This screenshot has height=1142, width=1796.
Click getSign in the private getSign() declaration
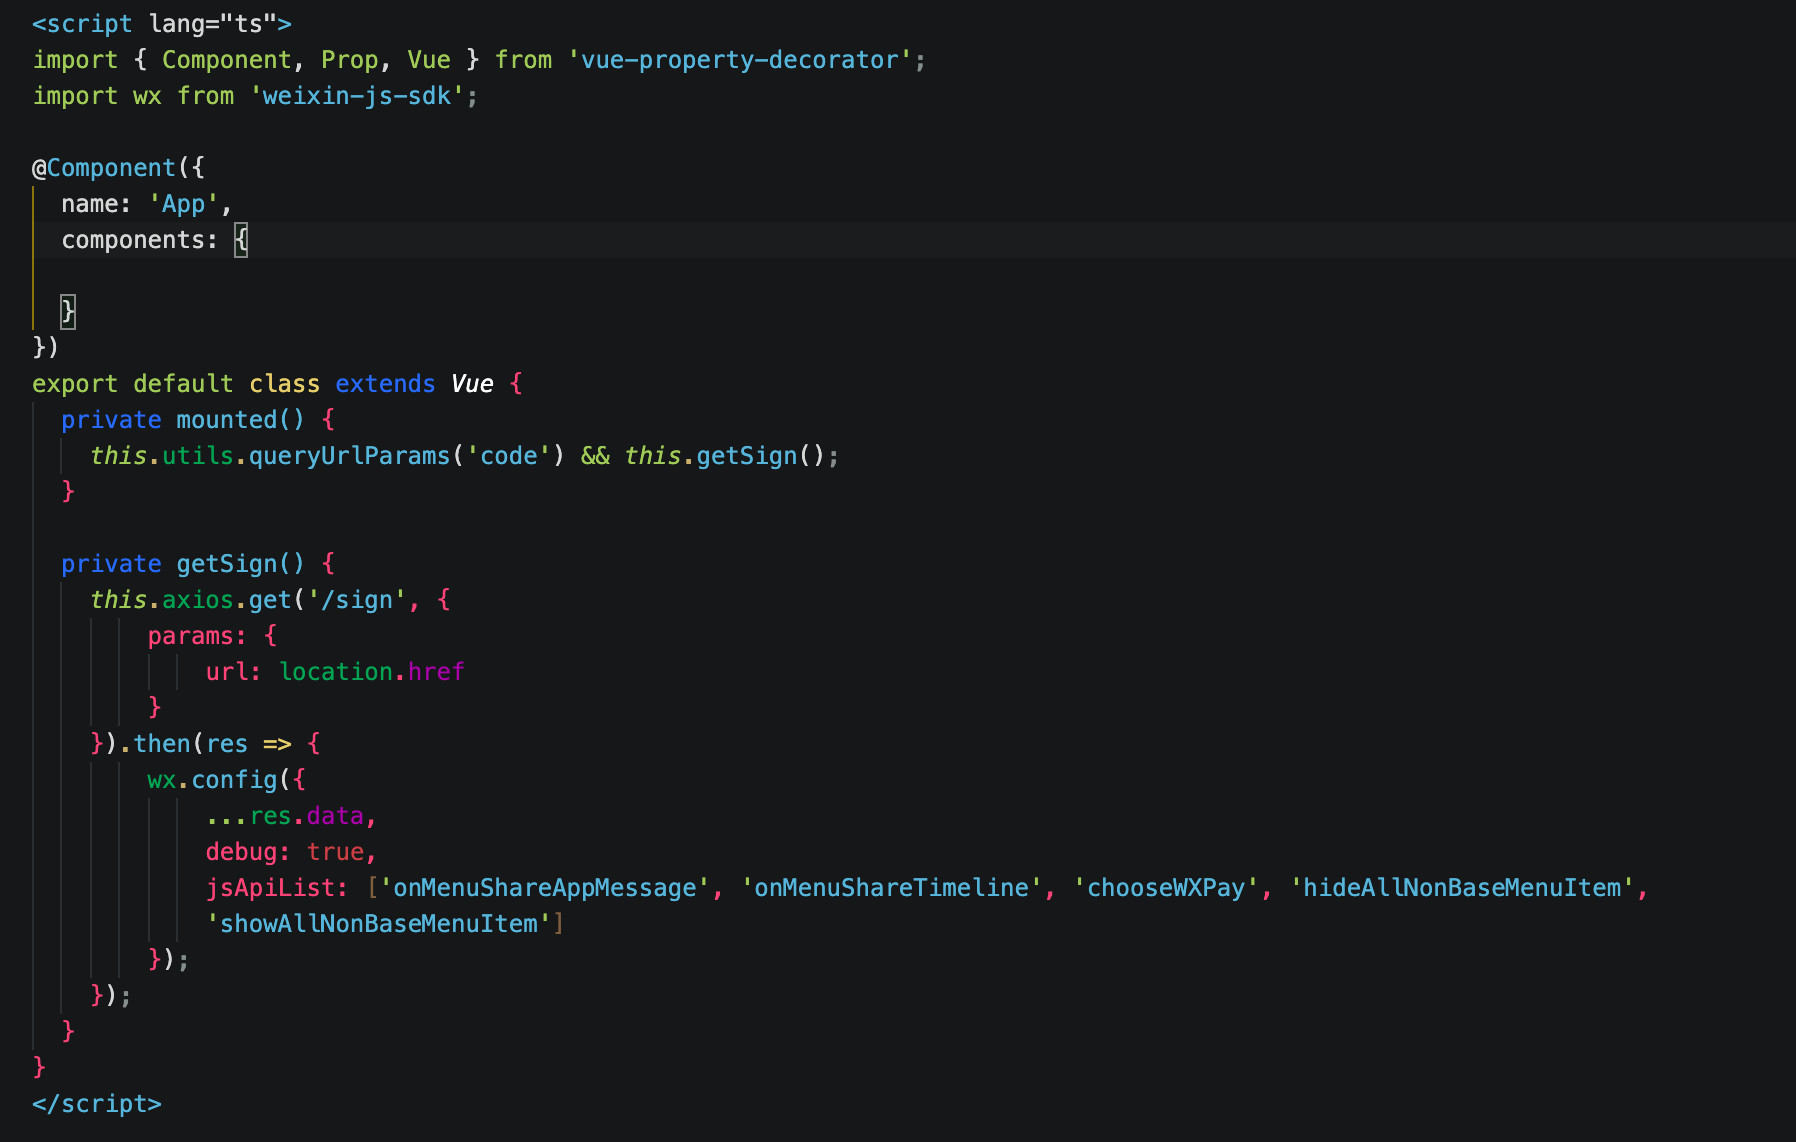(227, 564)
